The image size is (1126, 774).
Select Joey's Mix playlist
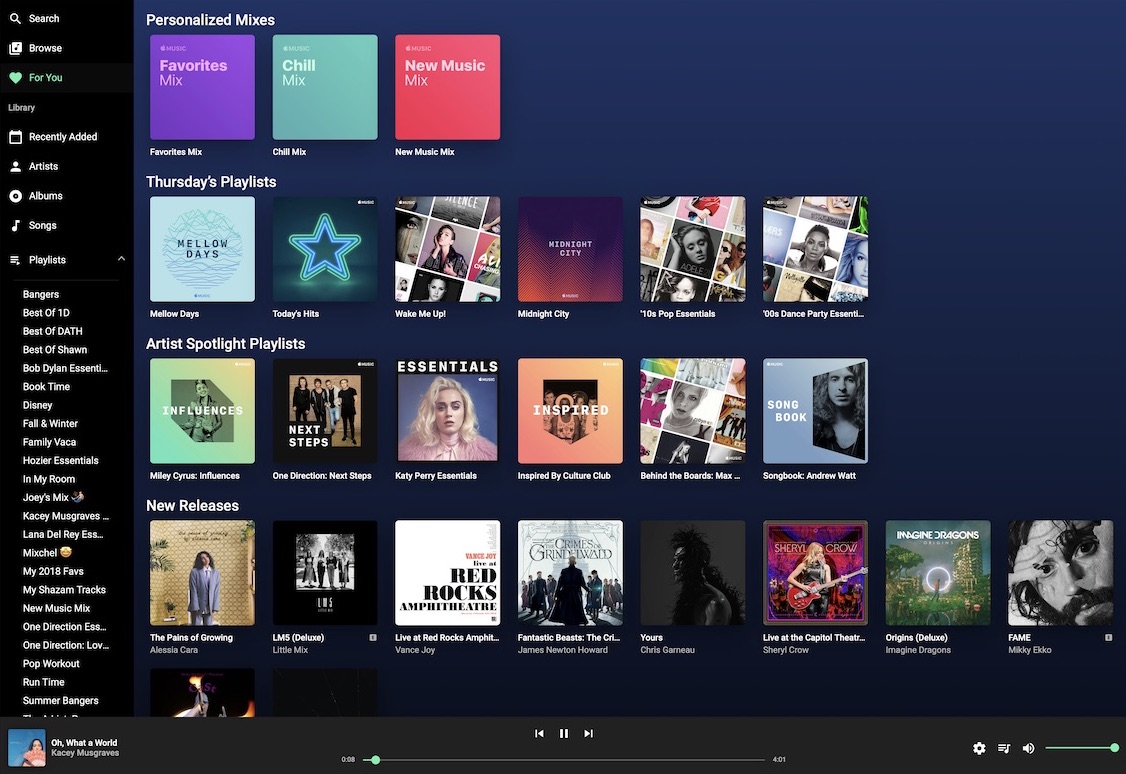click(53, 497)
